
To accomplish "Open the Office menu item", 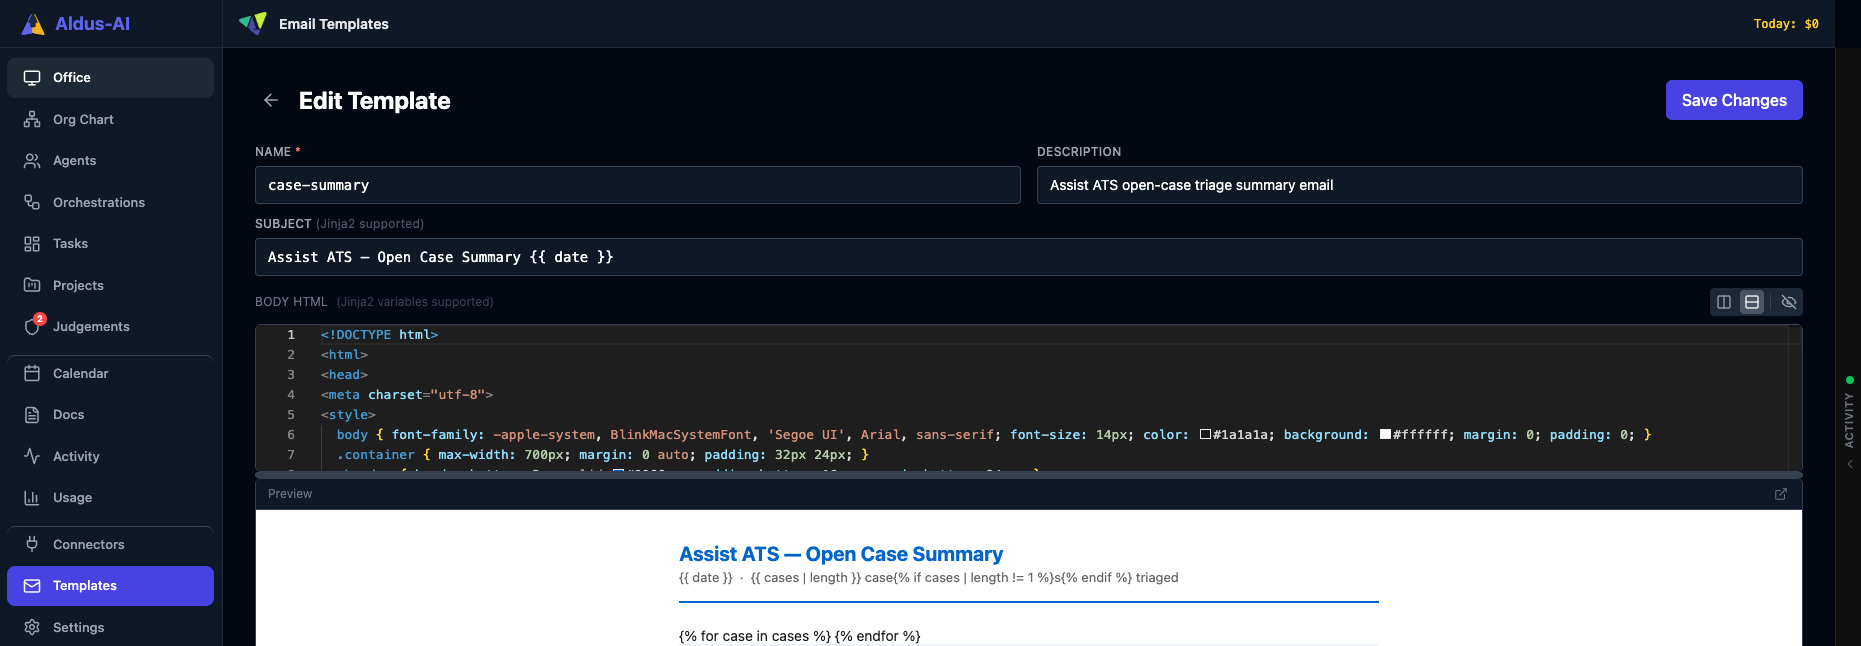I will tap(110, 78).
